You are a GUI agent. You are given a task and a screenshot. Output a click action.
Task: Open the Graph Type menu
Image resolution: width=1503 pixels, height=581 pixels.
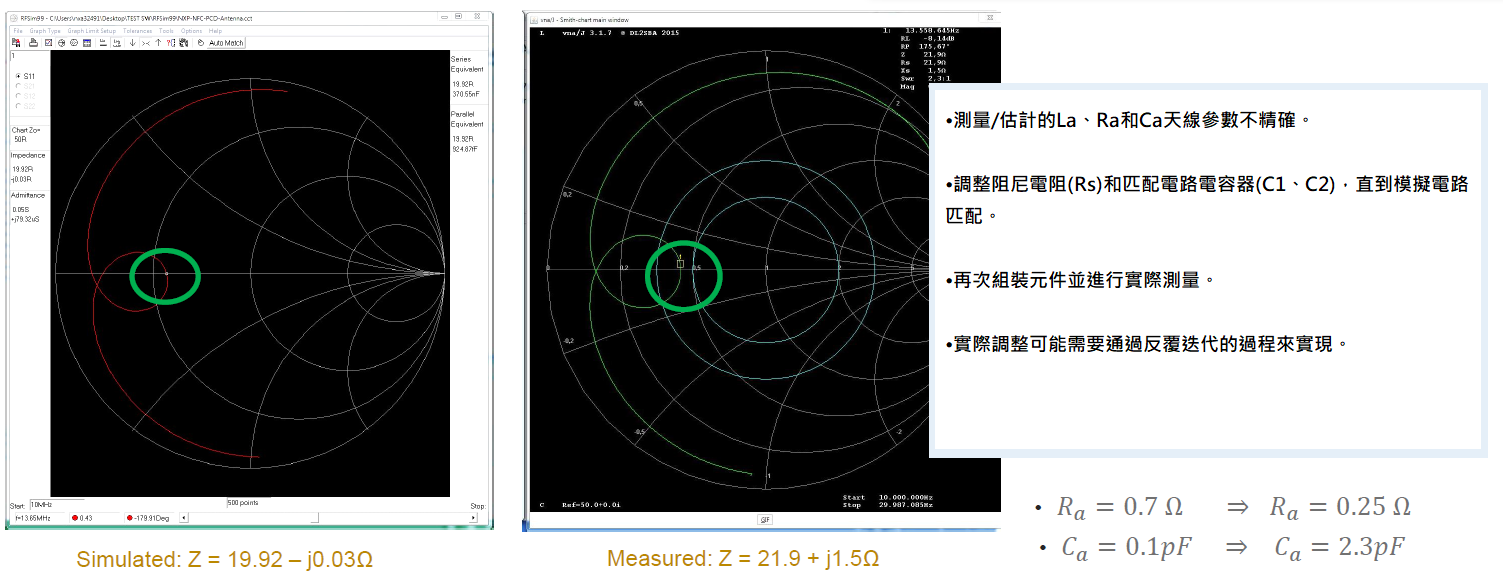click(x=45, y=31)
